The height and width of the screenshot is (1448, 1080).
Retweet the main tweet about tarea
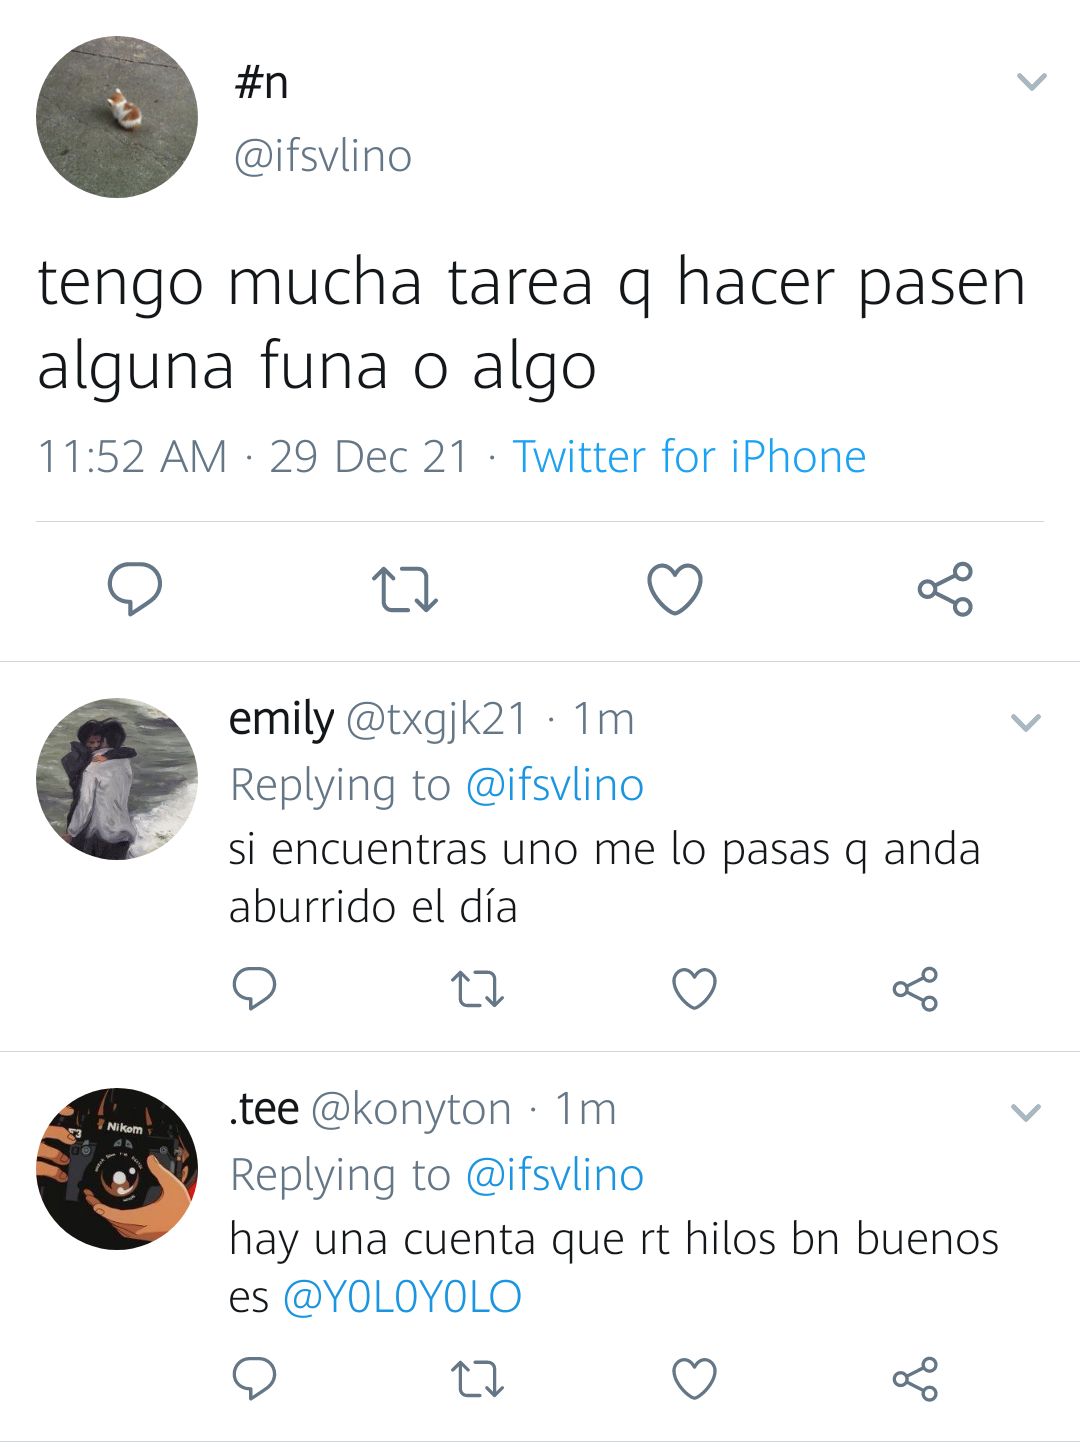click(404, 589)
